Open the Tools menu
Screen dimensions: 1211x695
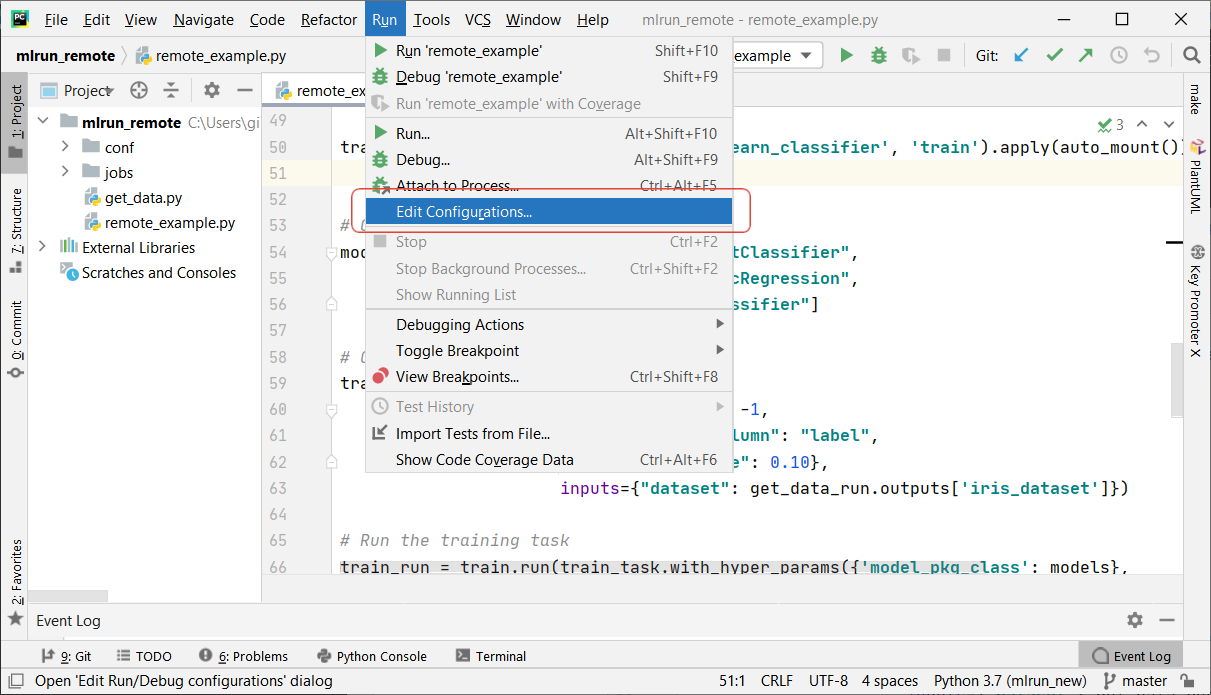431,20
